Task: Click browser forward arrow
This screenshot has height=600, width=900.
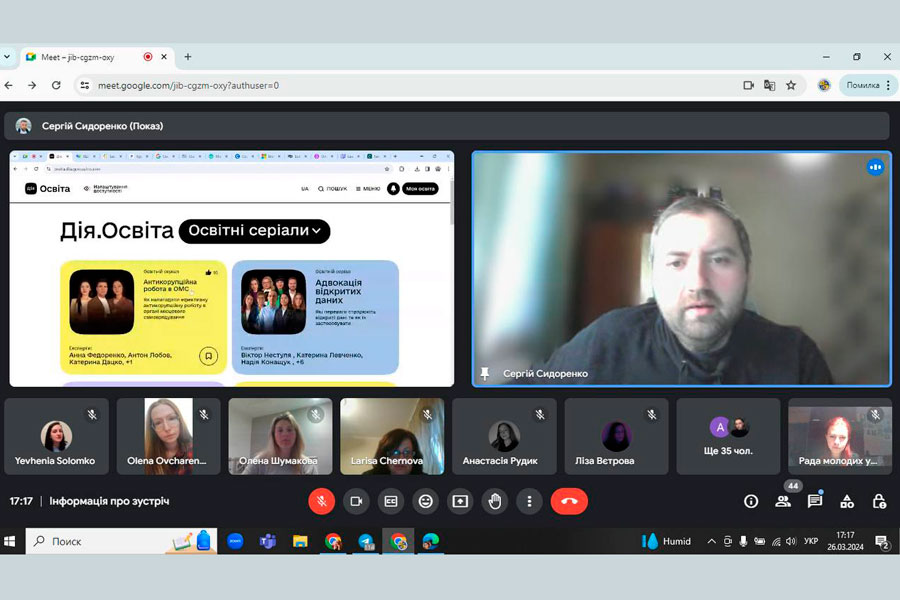Action: (32, 86)
